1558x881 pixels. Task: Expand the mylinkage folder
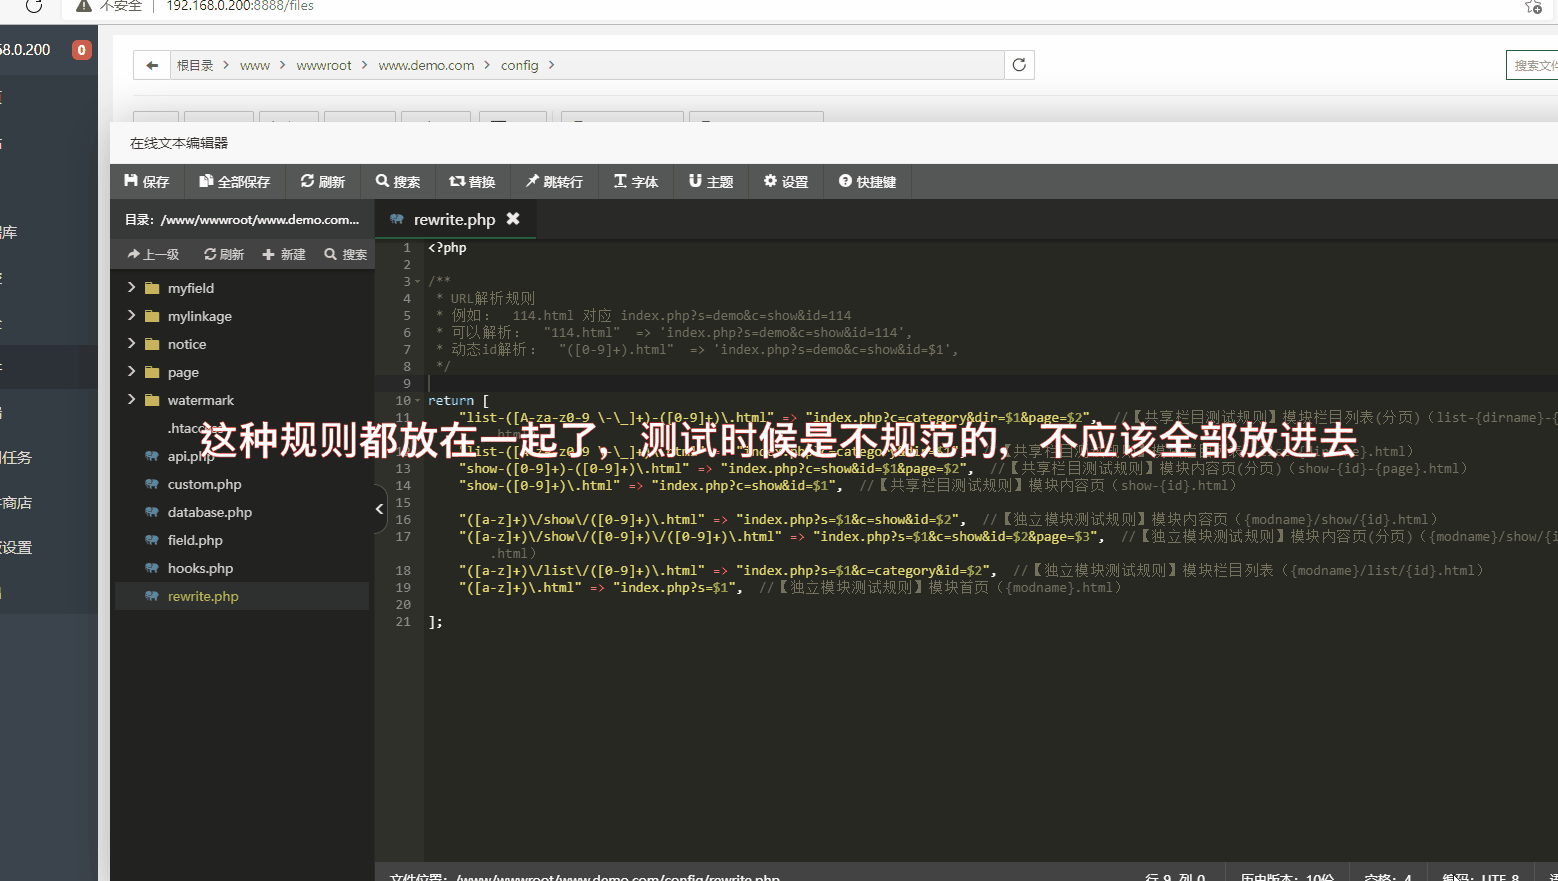coord(131,315)
